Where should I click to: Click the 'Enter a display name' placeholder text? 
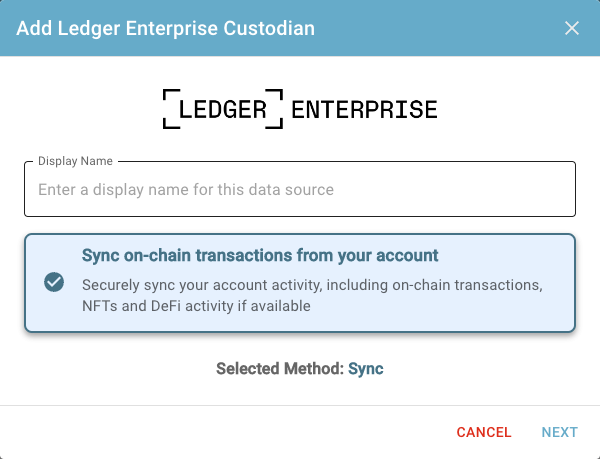186,190
